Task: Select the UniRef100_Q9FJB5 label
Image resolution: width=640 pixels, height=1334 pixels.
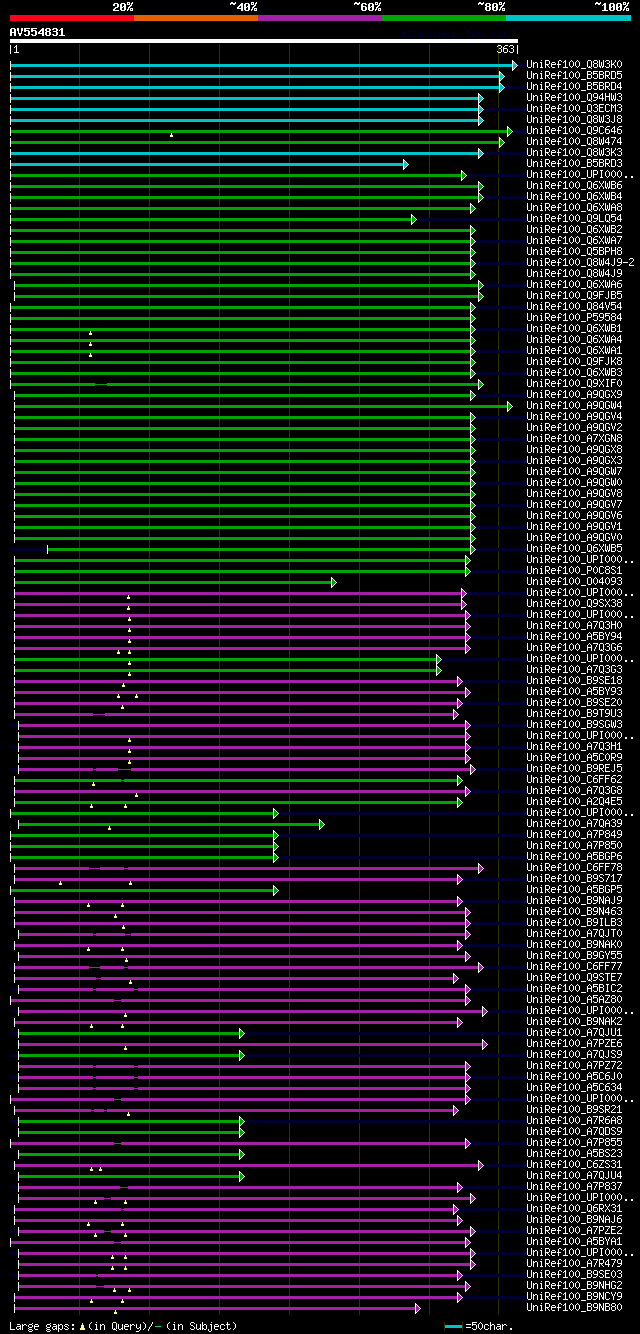Action: pyautogui.click(x=575, y=295)
